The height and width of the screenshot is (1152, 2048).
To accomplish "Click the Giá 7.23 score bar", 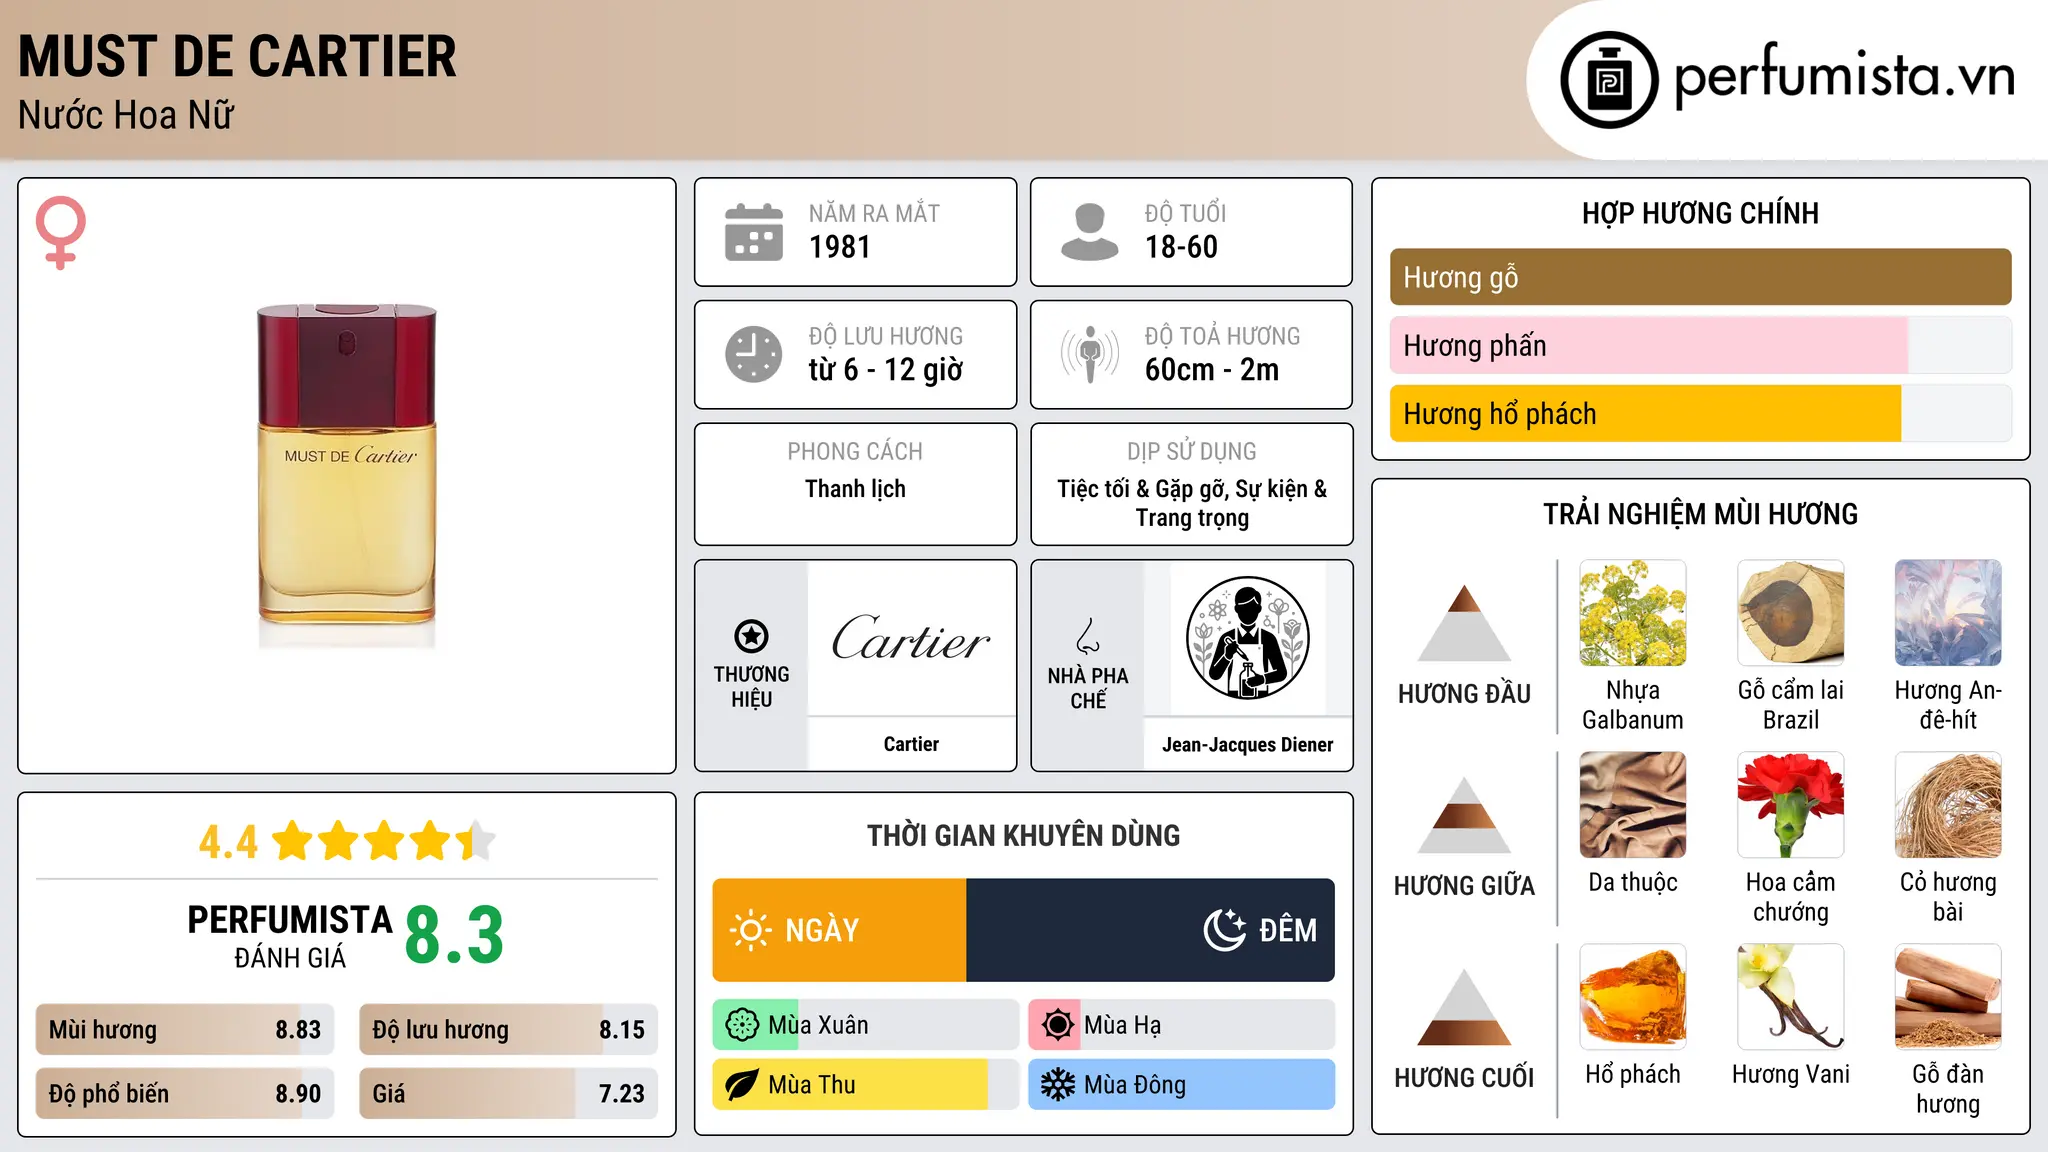I will (x=508, y=1093).
